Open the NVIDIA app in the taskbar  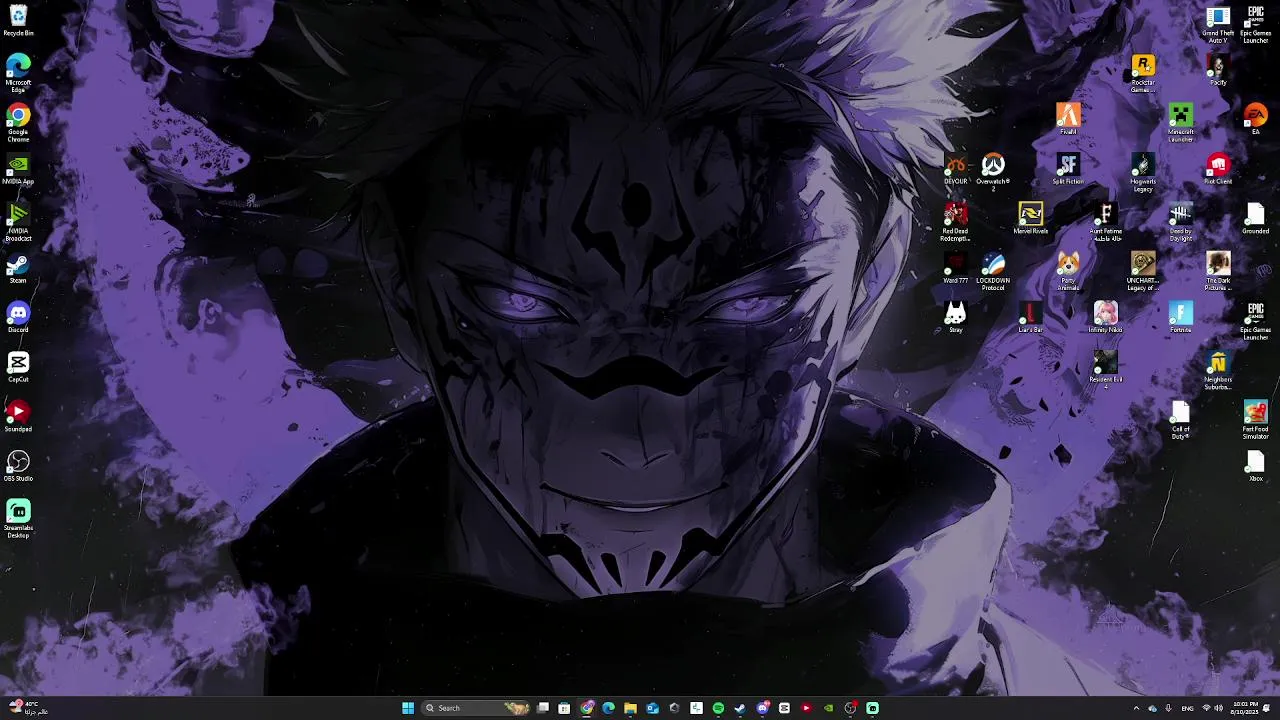(828, 708)
